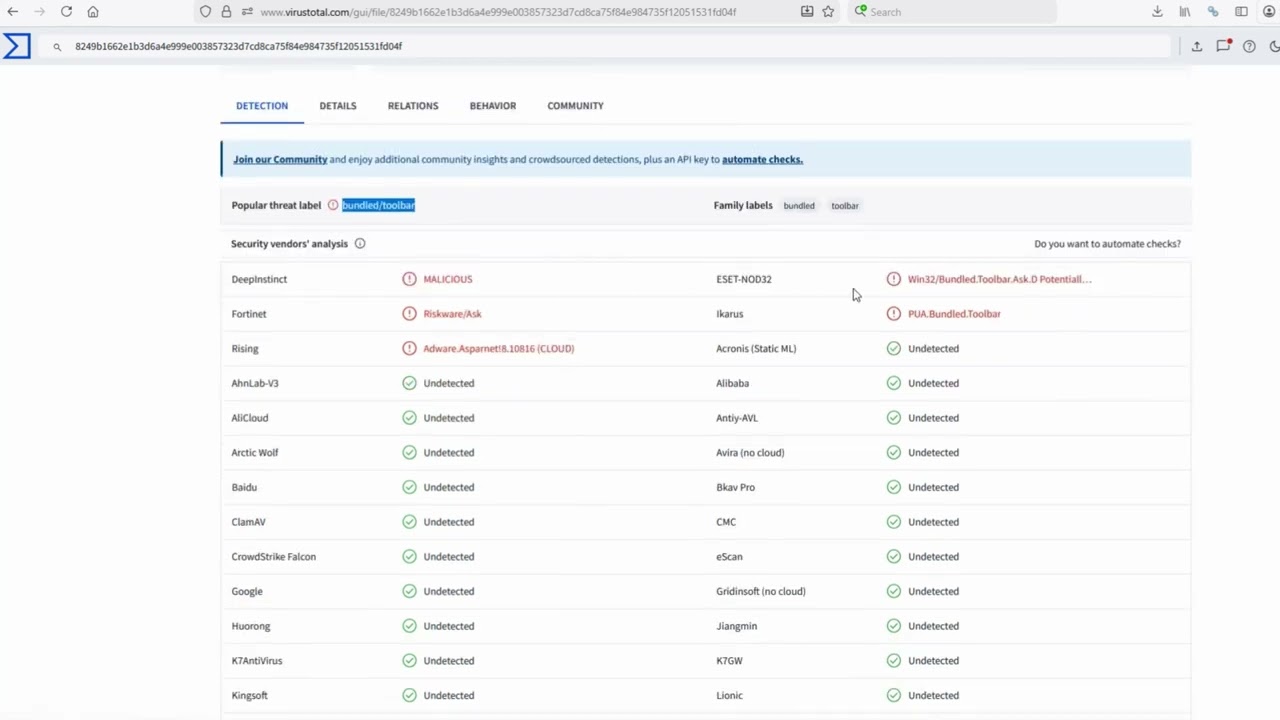Click green check icon for Kingsoft
This screenshot has height=720, width=1280.
pos(409,695)
